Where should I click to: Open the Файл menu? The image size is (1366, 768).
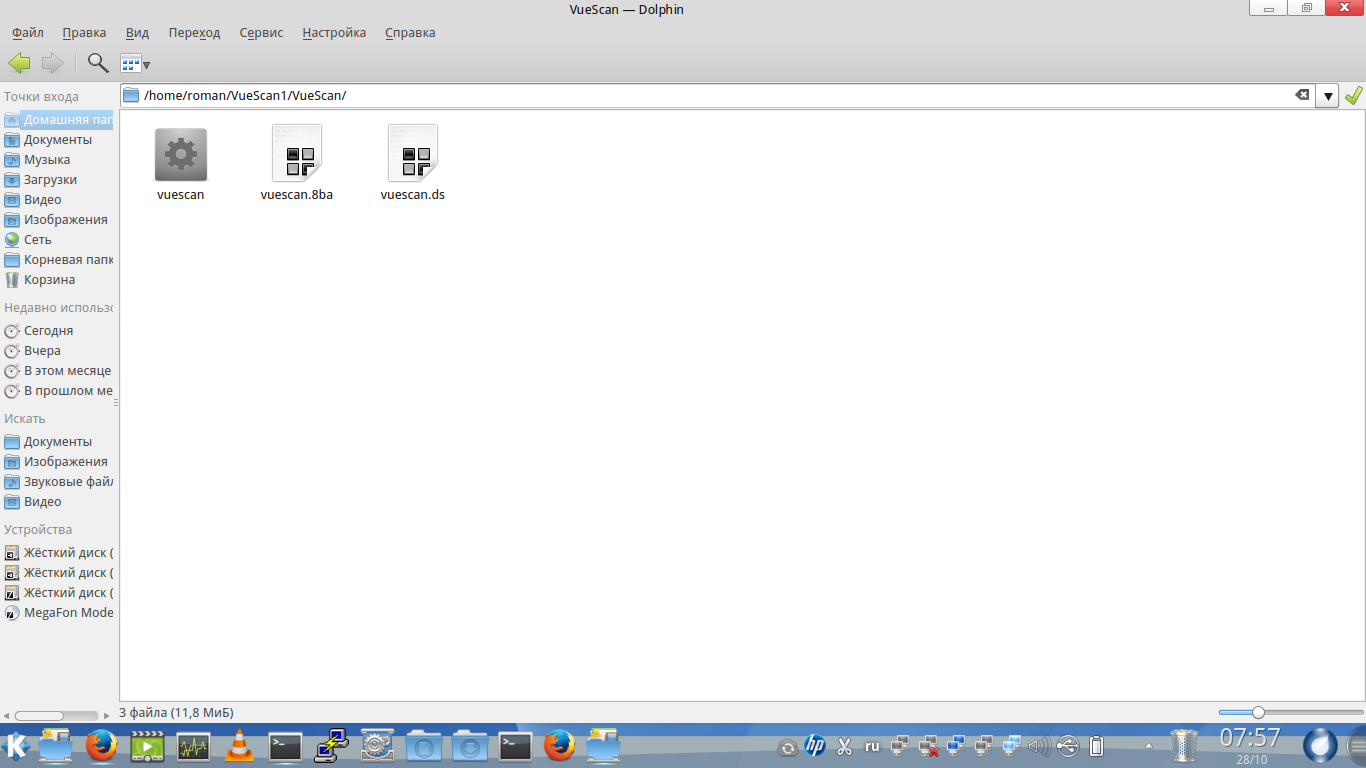tap(28, 32)
